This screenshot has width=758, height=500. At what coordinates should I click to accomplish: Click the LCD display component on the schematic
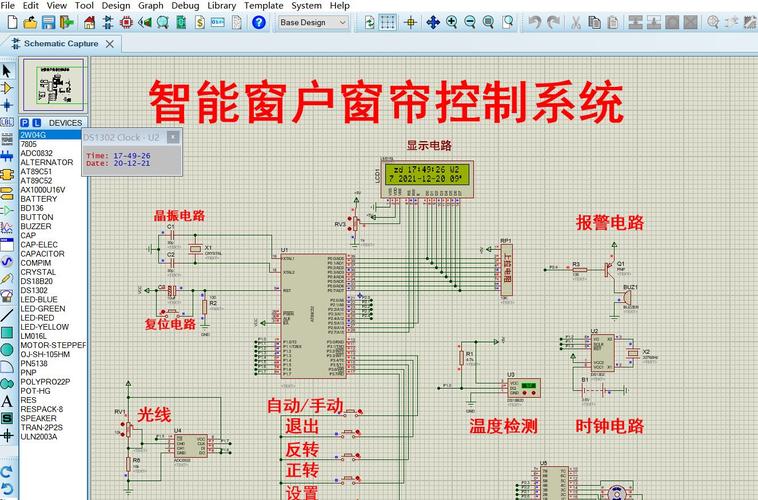(x=427, y=179)
